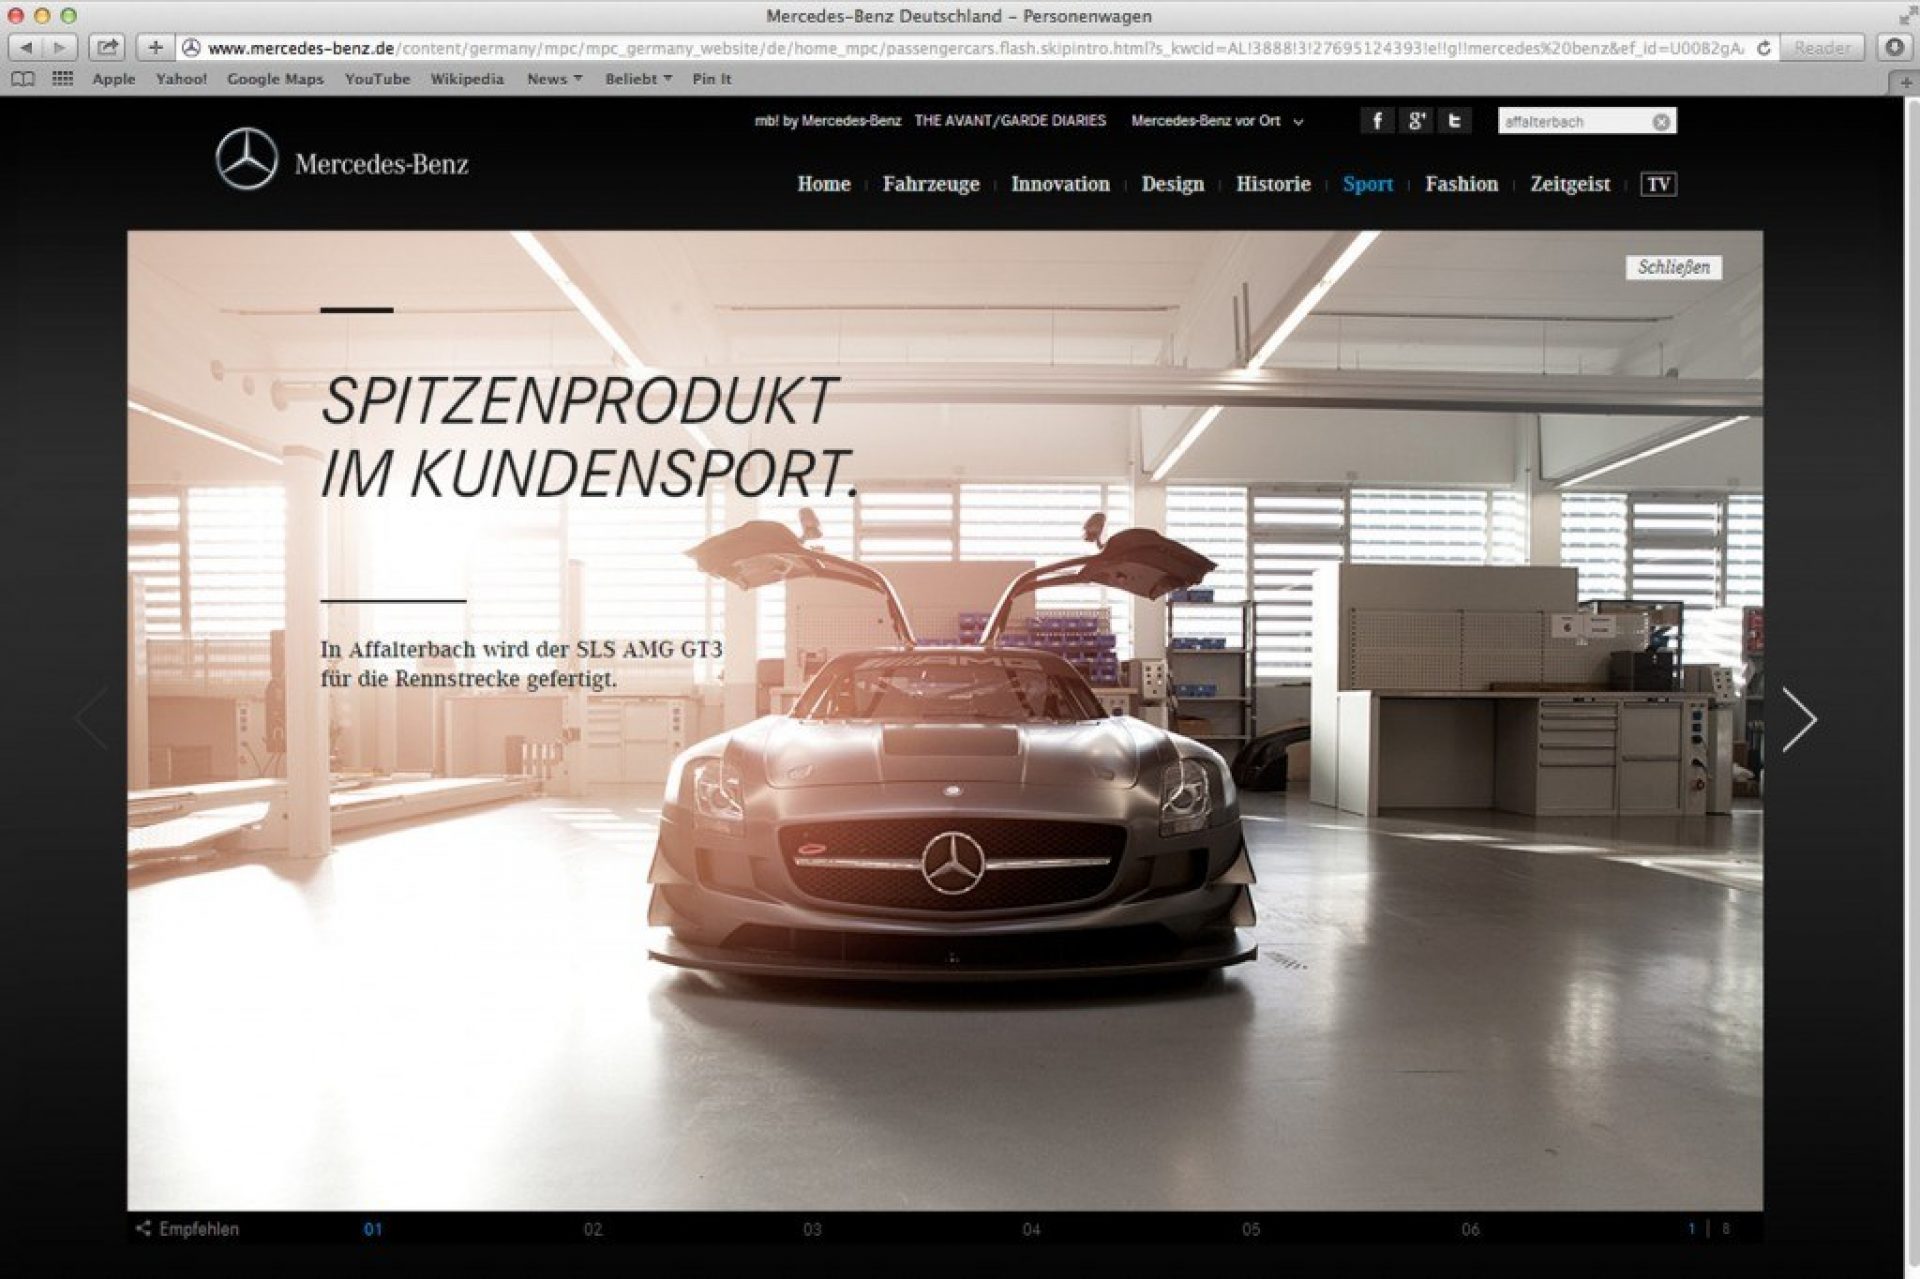Open the downloads icon in Safari toolbar
The width and height of the screenshot is (1920, 1279).
[1894, 47]
